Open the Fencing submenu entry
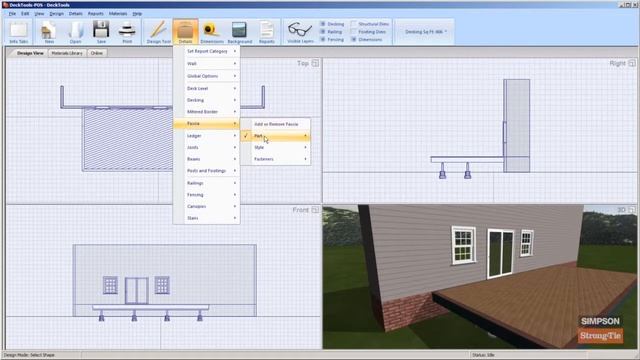The height and width of the screenshot is (360, 640). click(x=207, y=195)
